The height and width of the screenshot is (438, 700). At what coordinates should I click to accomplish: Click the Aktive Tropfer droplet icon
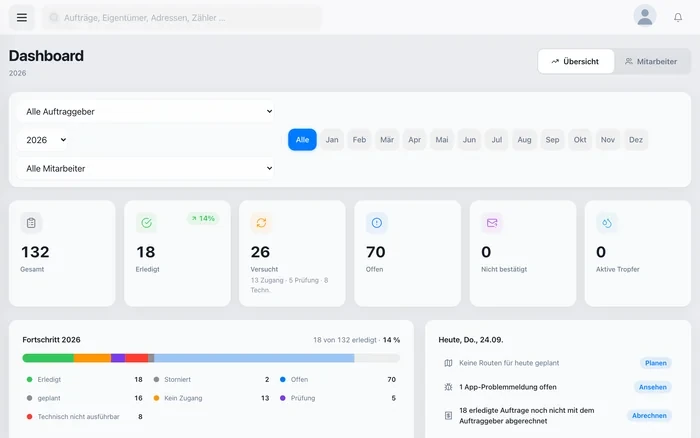click(x=607, y=223)
